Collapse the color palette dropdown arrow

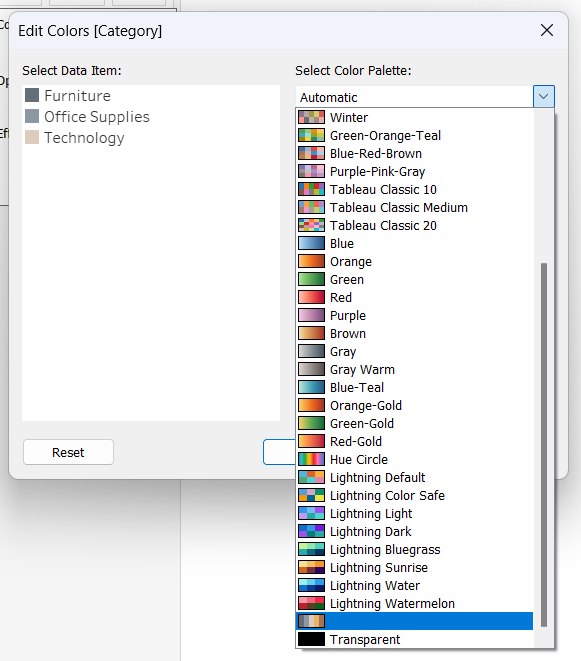click(543, 97)
